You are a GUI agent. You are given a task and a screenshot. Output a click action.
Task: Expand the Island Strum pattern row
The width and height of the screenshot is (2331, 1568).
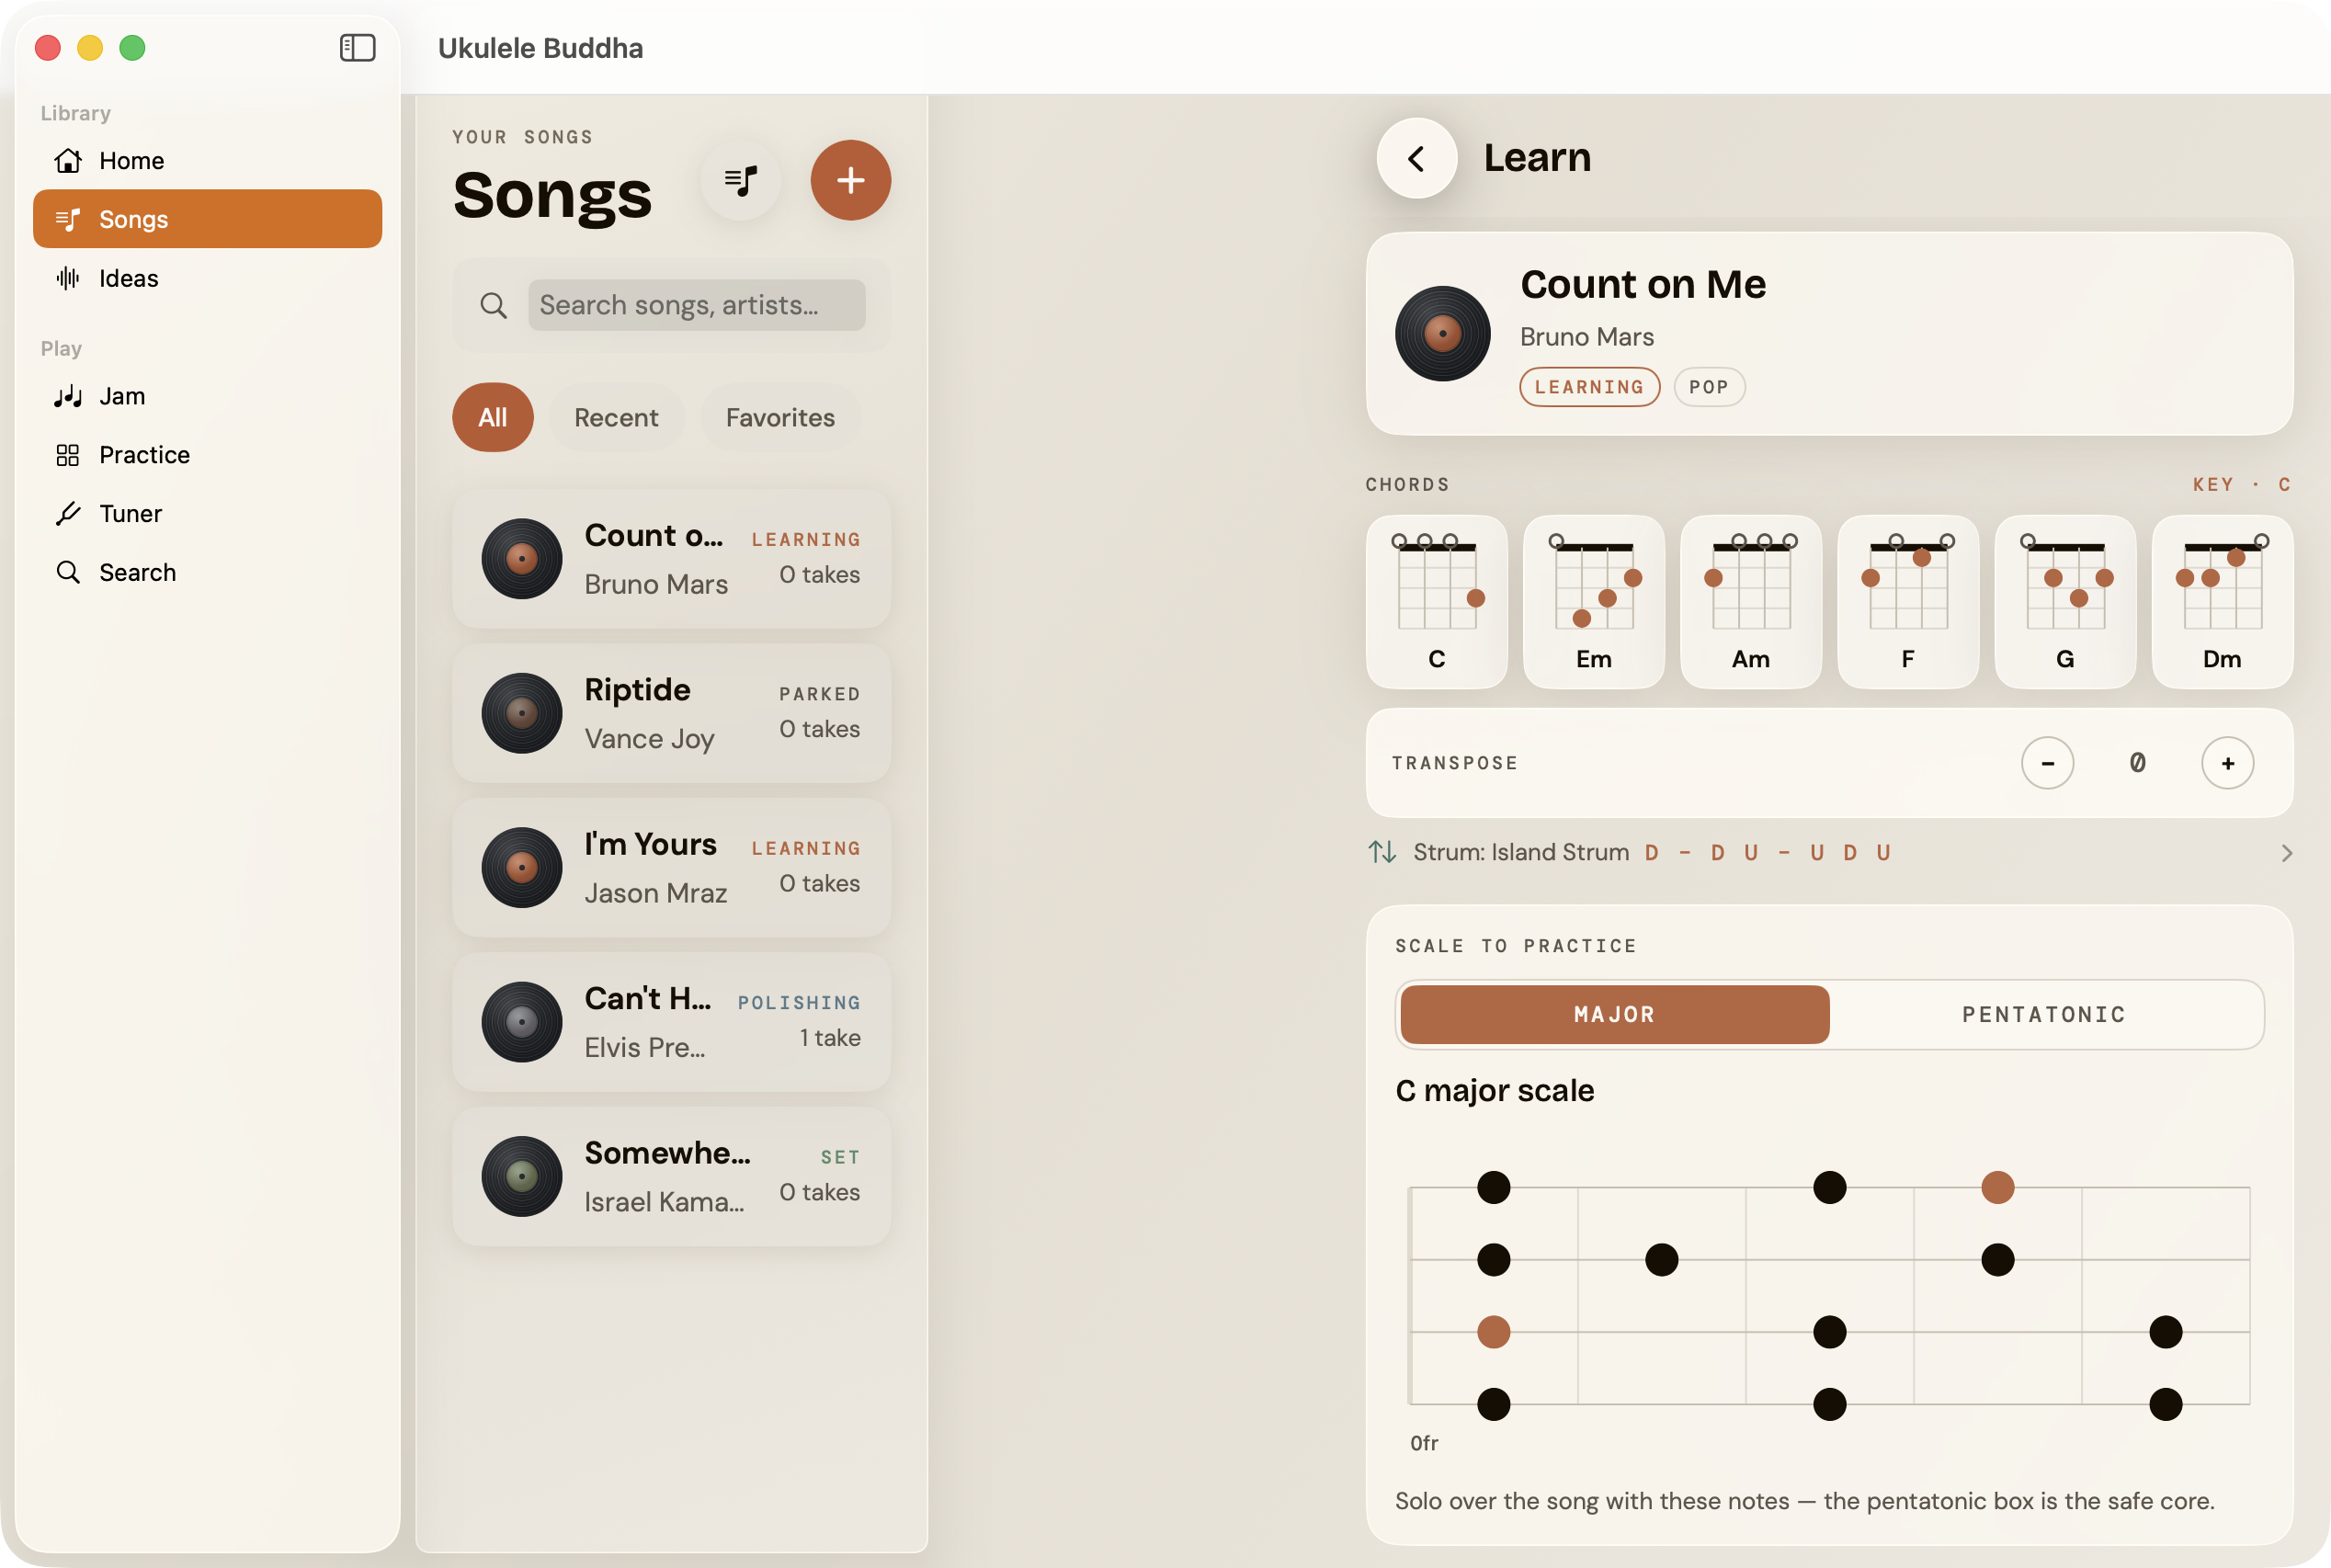click(x=1829, y=852)
